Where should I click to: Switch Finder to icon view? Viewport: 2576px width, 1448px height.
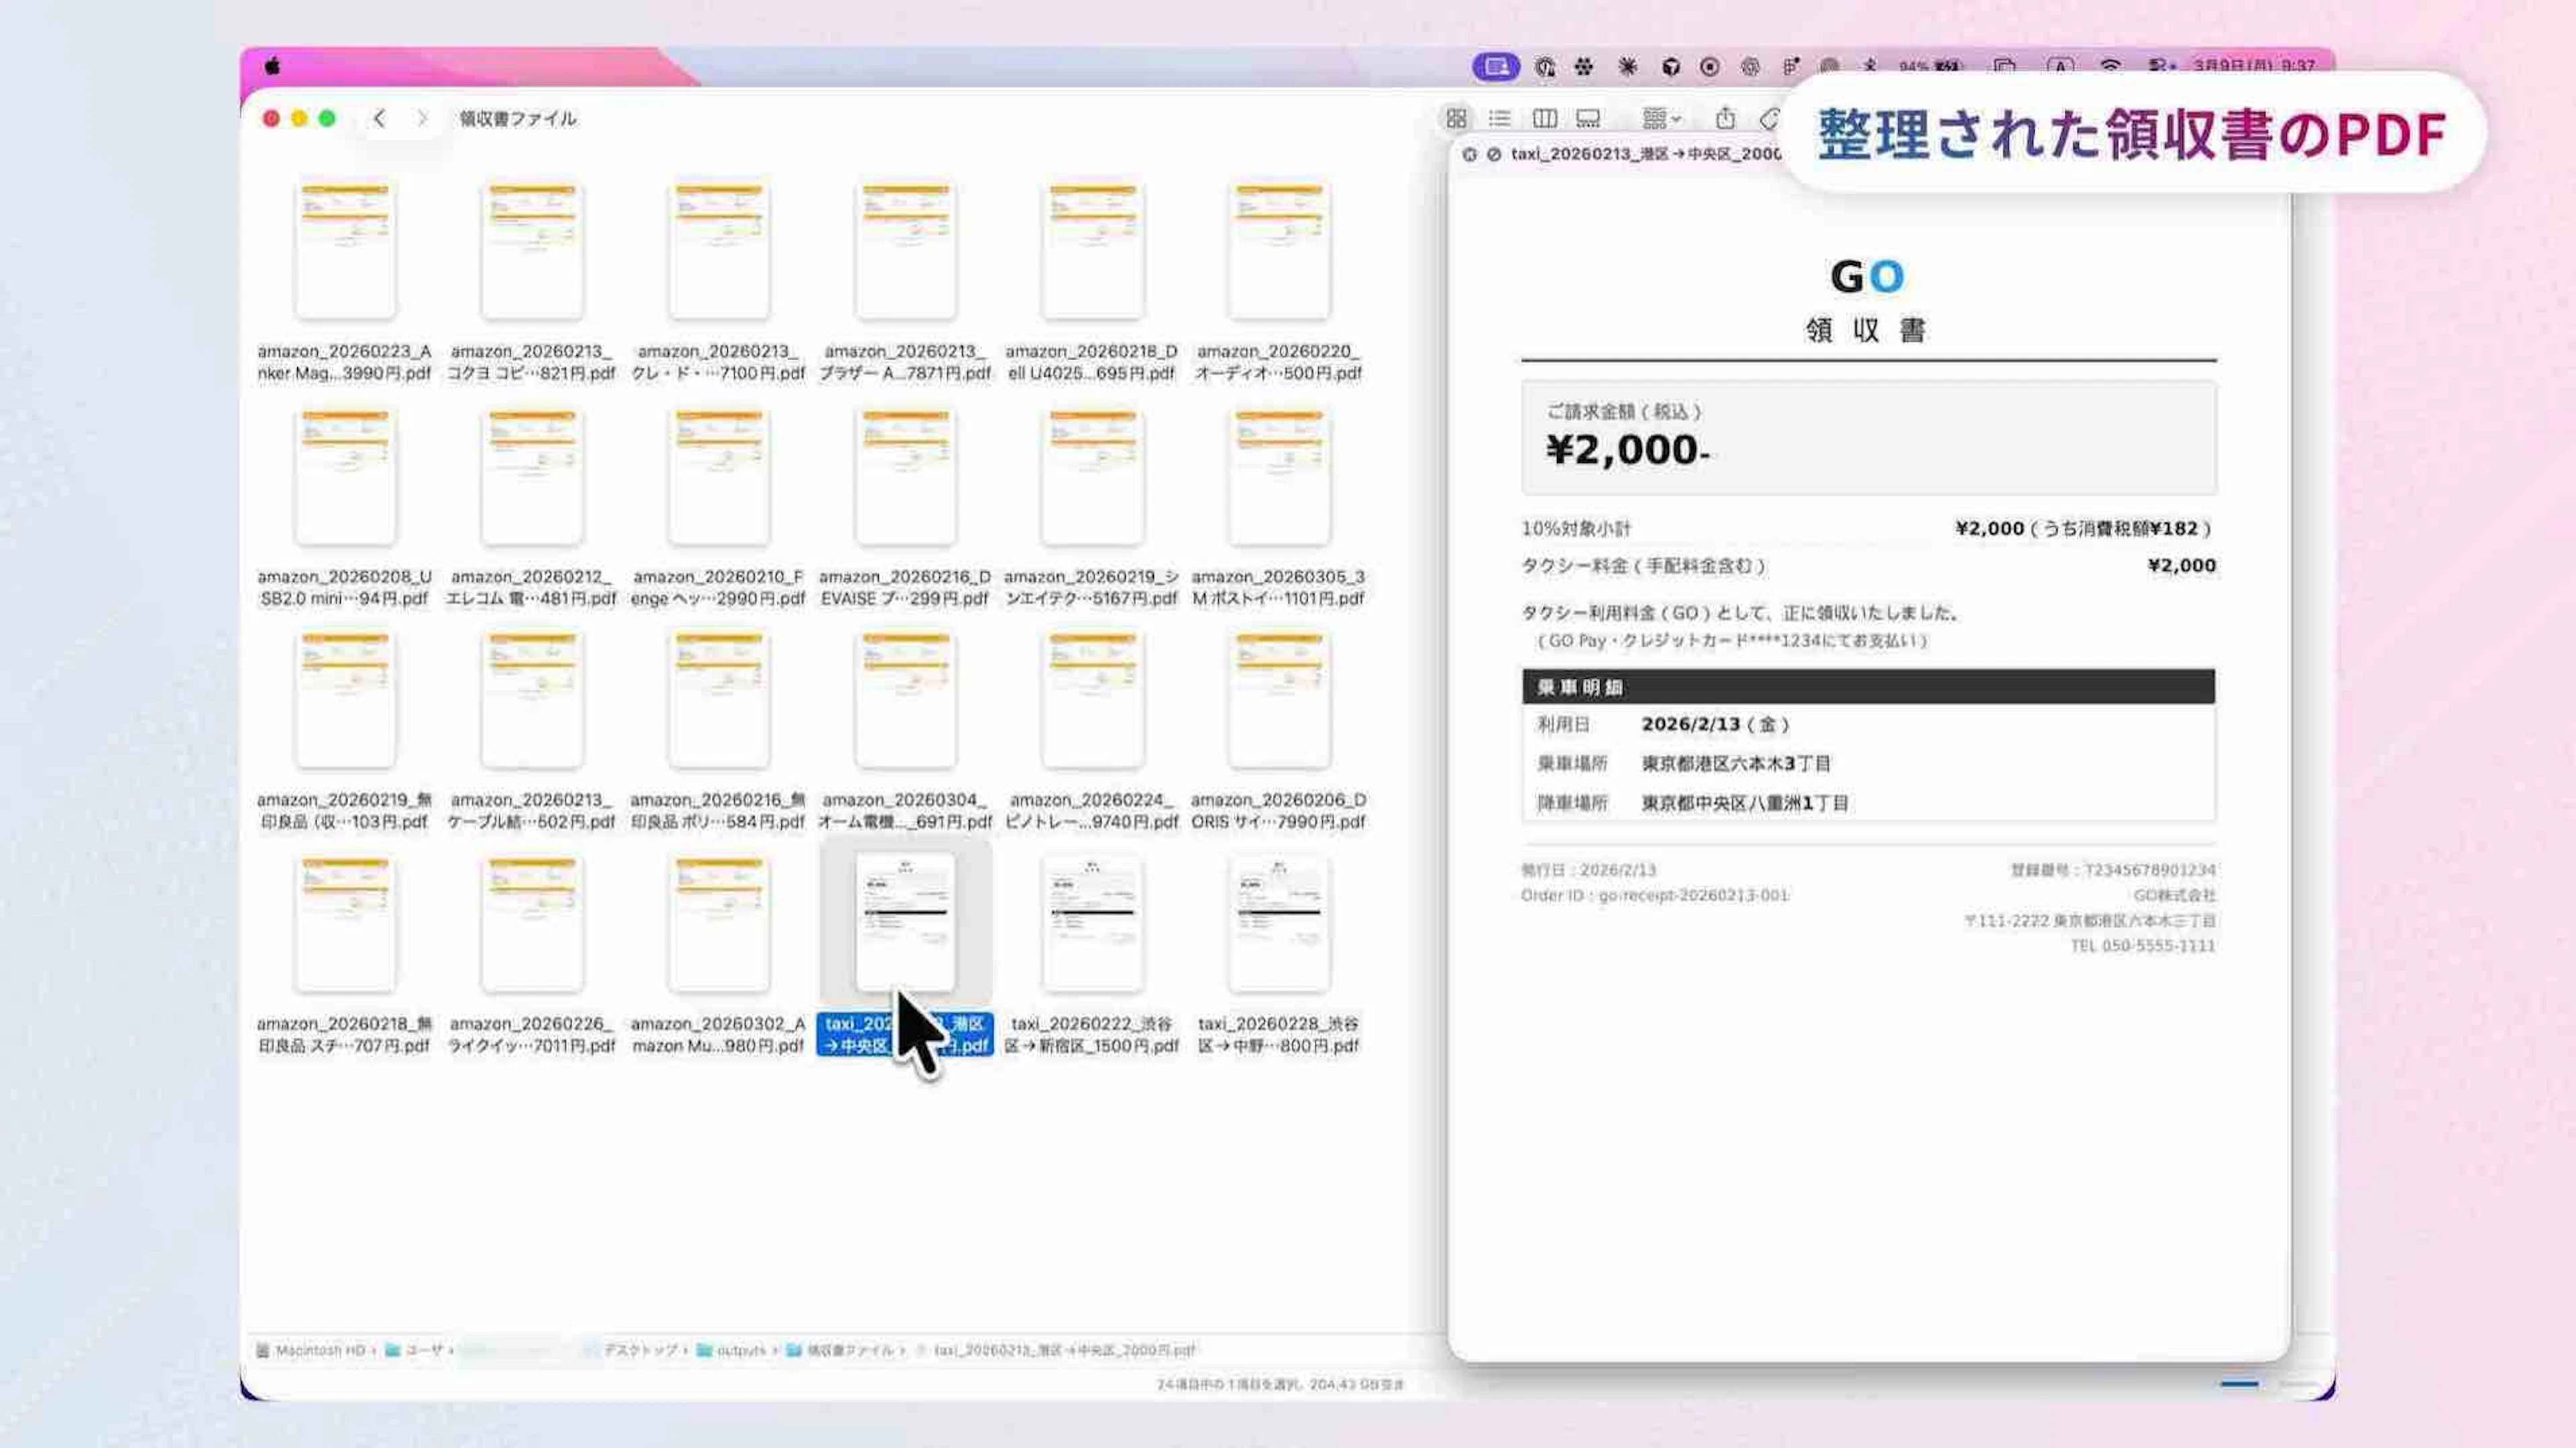tap(1456, 119)
